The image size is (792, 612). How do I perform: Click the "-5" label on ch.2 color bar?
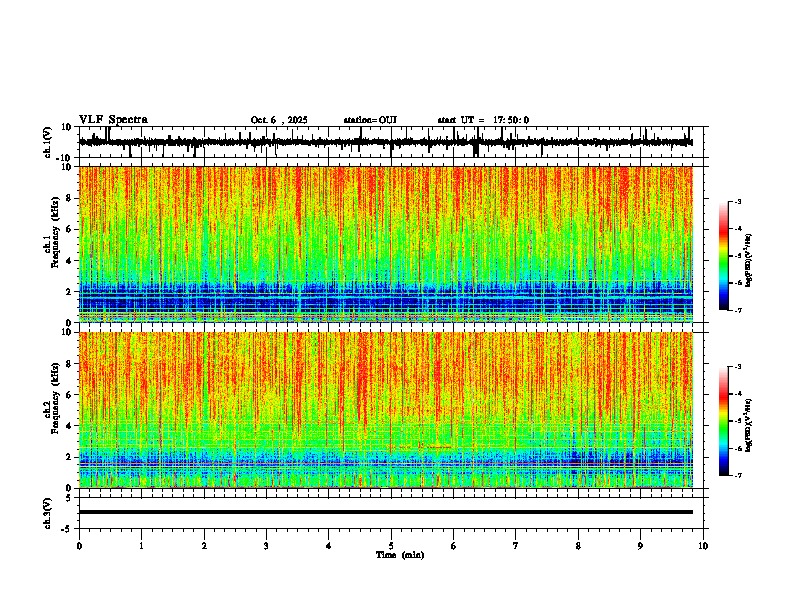738,421
